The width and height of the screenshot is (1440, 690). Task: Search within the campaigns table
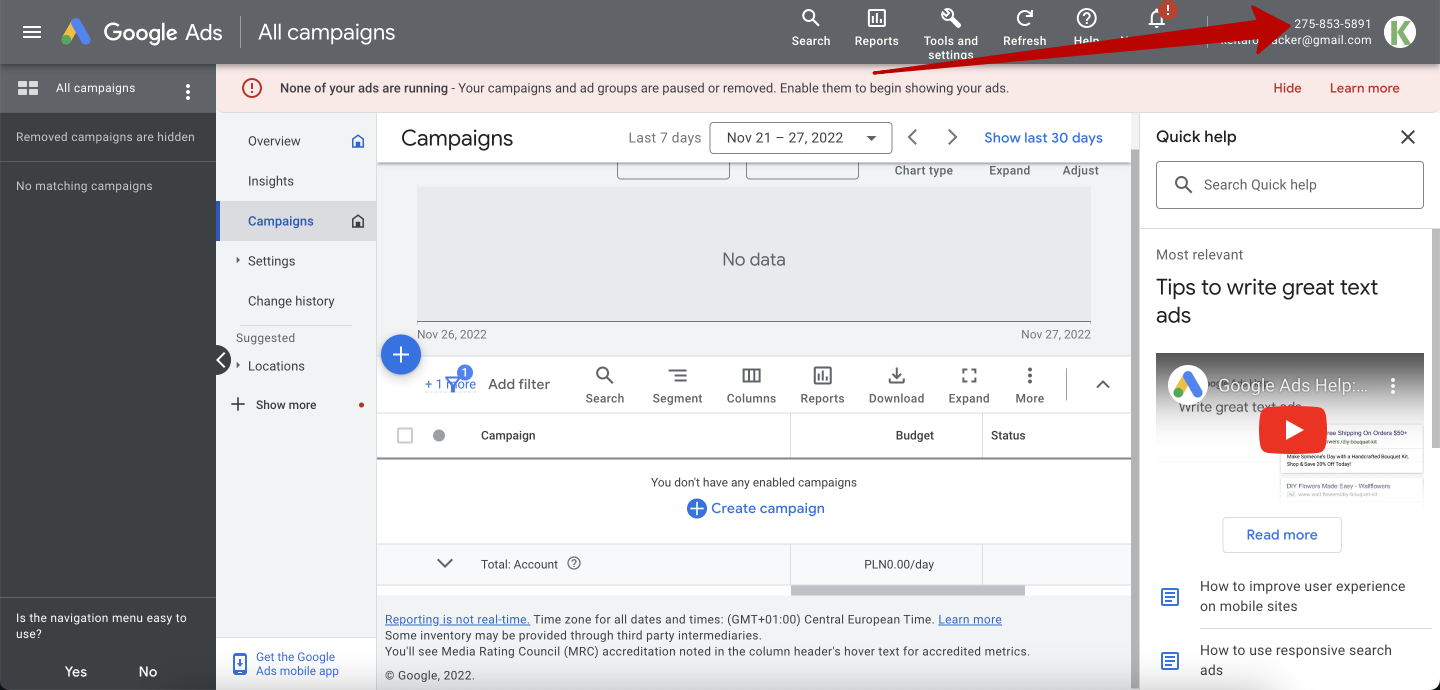tap(605, 385)
